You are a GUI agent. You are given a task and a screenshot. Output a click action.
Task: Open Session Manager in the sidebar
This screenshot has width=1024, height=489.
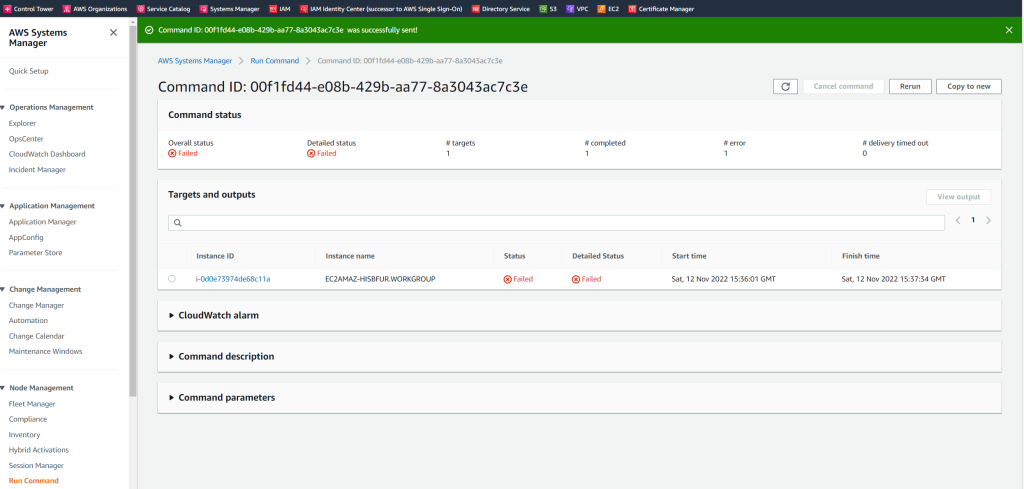pyautogui.click(x=37, y=465)
